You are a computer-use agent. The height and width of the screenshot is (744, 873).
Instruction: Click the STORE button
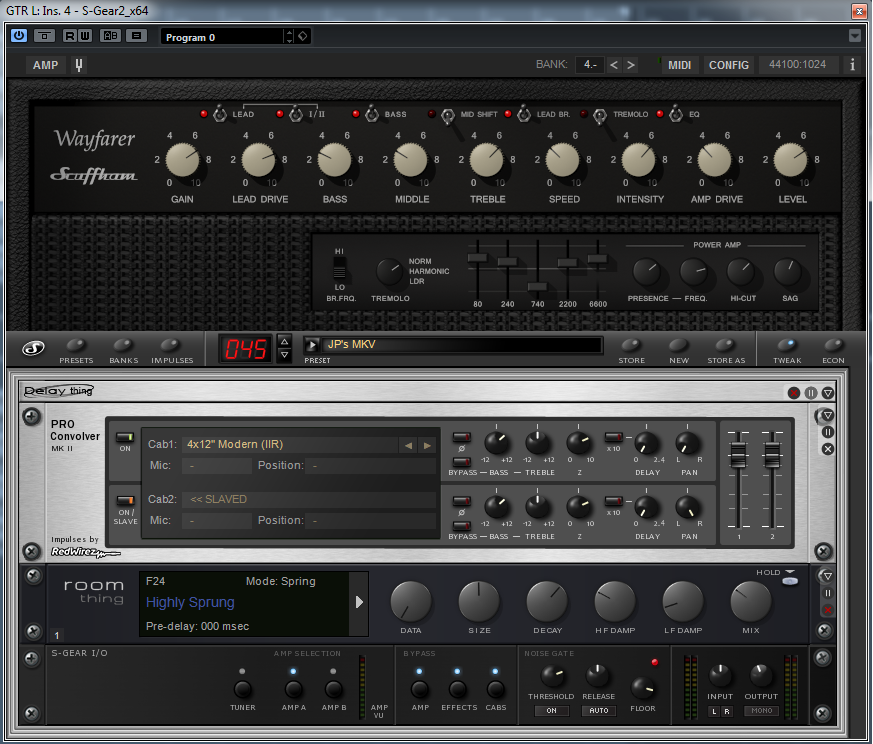[x=631, y=345]
